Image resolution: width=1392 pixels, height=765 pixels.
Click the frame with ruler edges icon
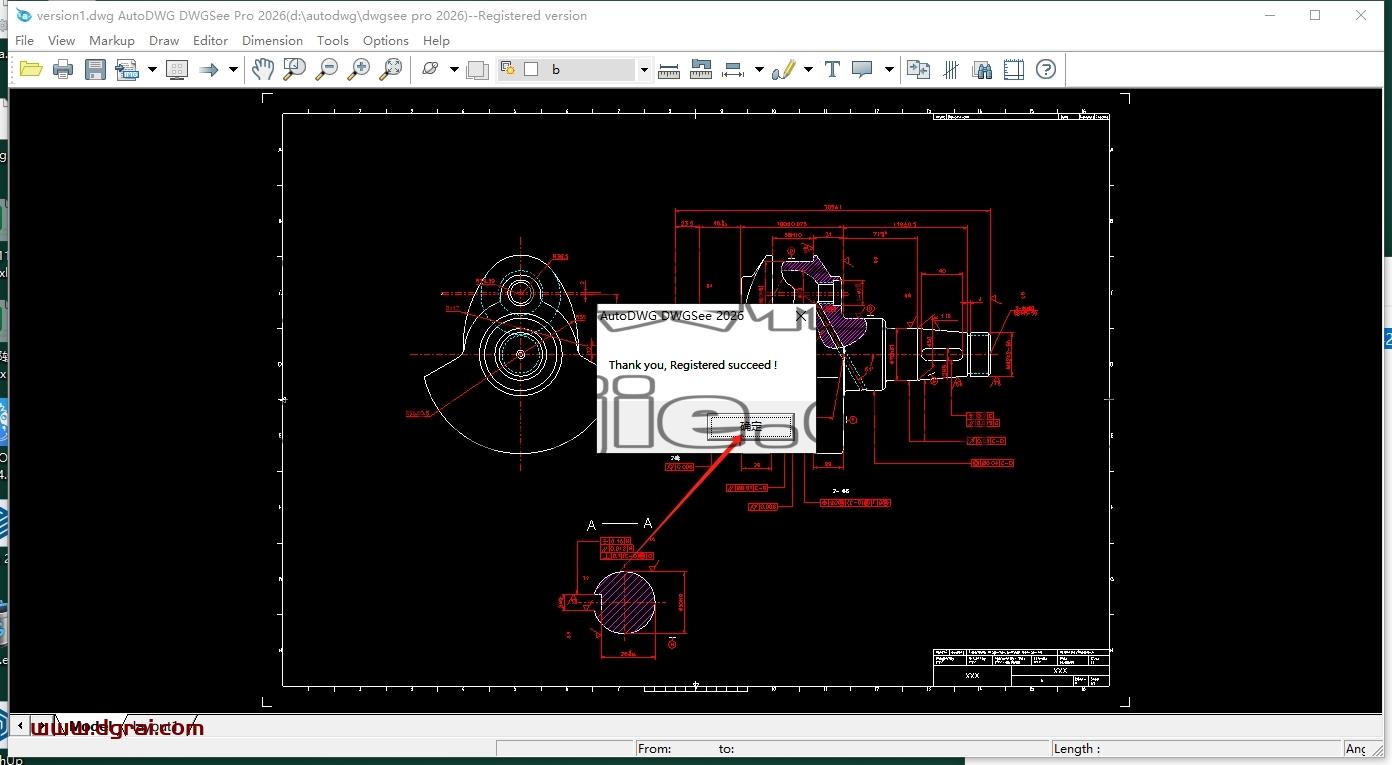[x=1014, y=69]
